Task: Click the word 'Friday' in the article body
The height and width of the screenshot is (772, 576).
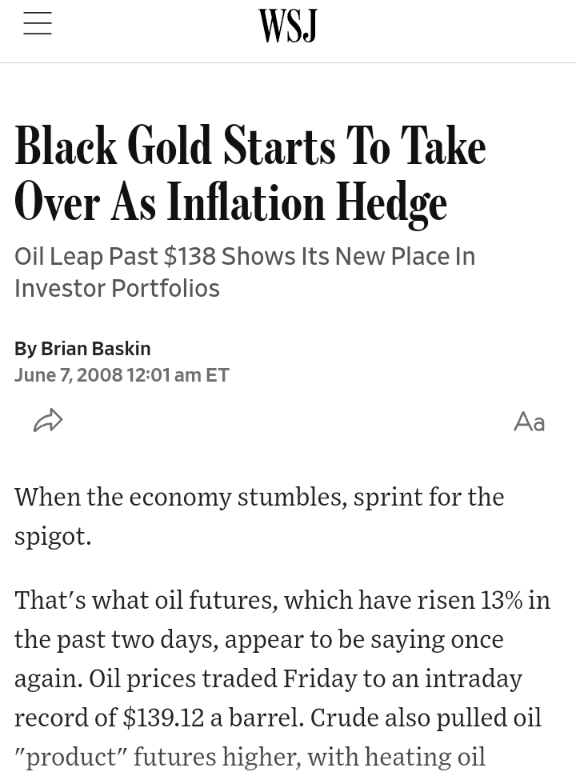Action: pos(320,678)
